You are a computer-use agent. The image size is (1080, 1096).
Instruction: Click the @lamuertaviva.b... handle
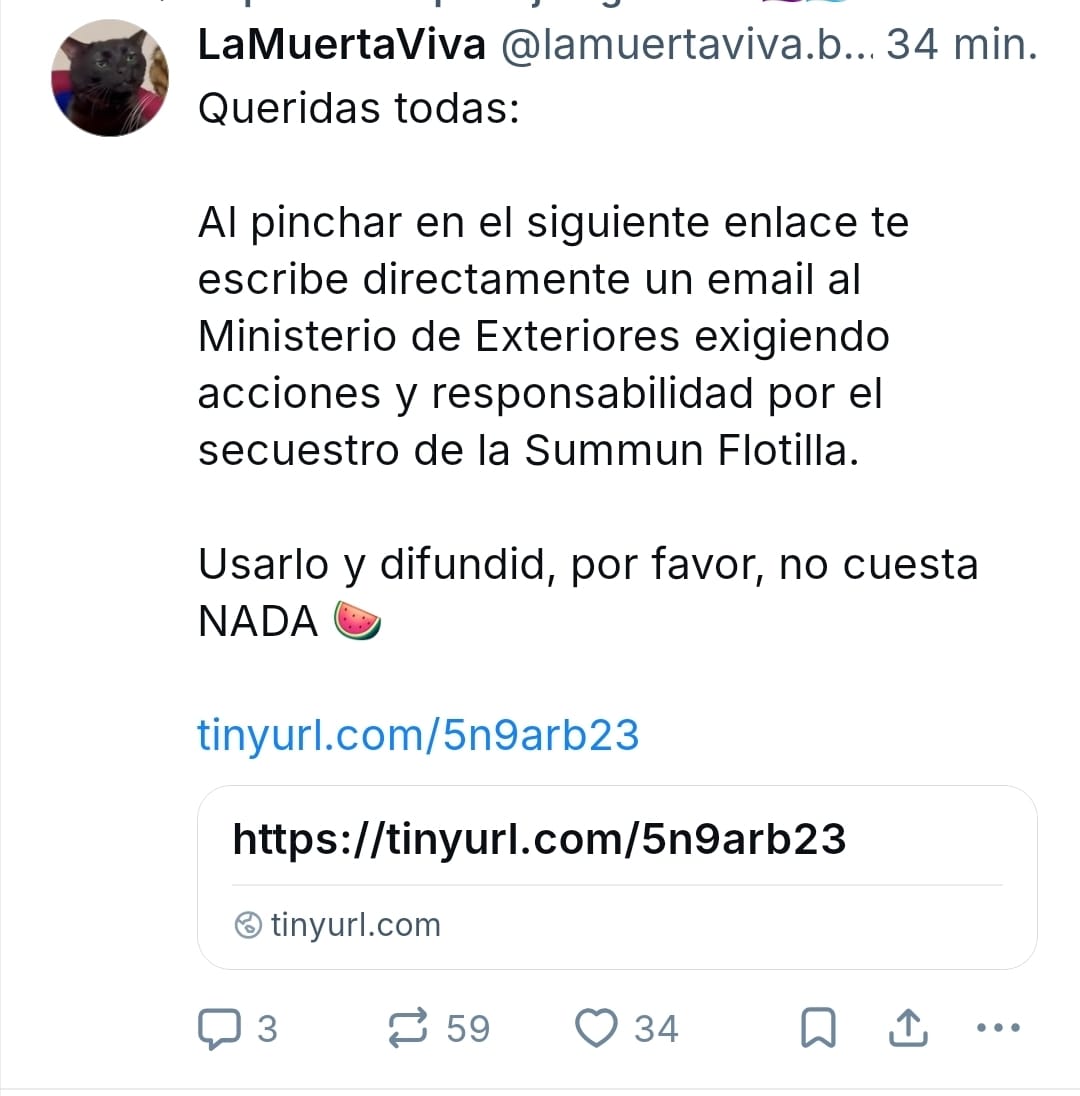tap(688, 45)
